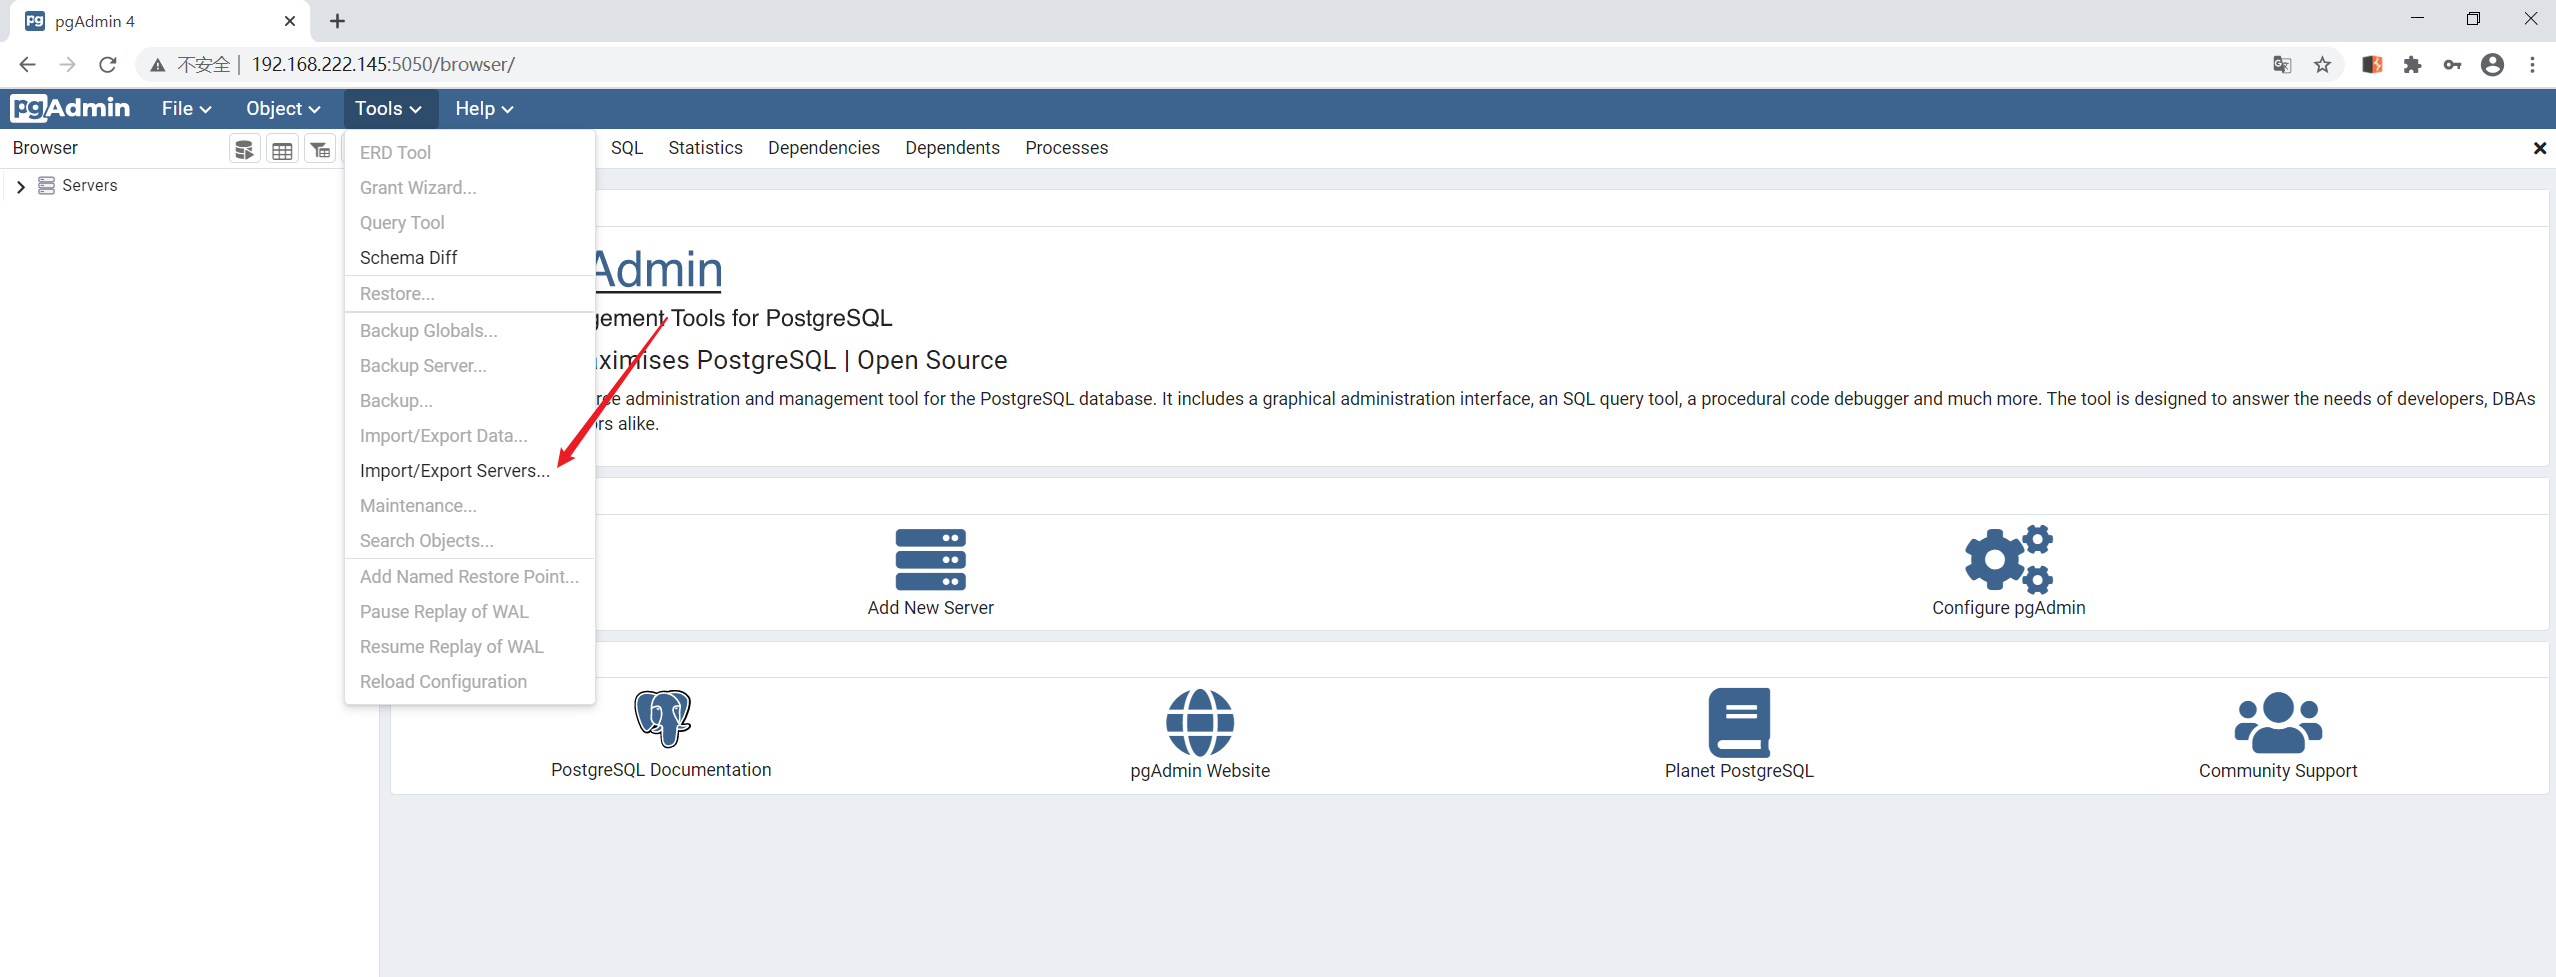Open the browser extensions puzzle icon
The width and height of the screenshot is (2556, 977).
coord(2412,65)
